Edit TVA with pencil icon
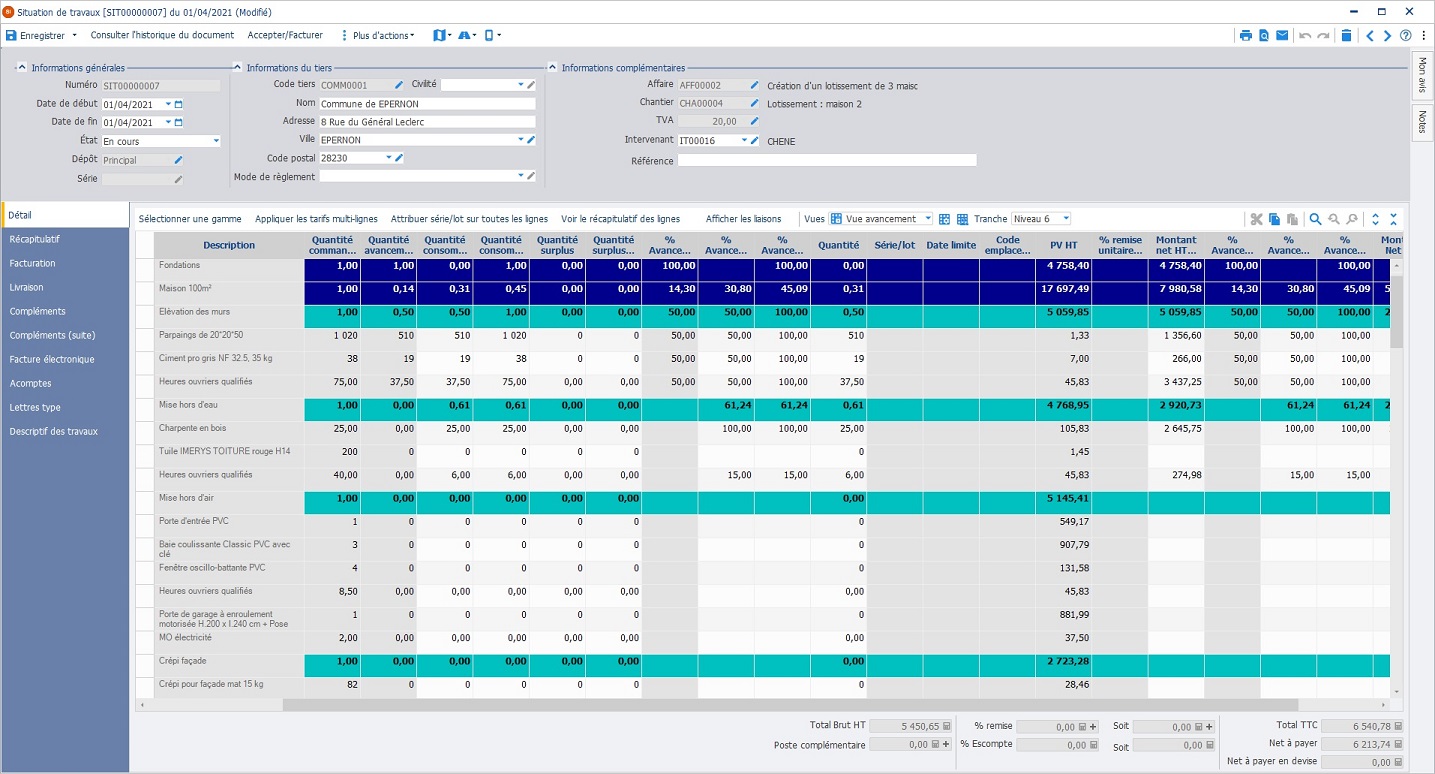Screen dimensions: 1435x774 (755, 121)
